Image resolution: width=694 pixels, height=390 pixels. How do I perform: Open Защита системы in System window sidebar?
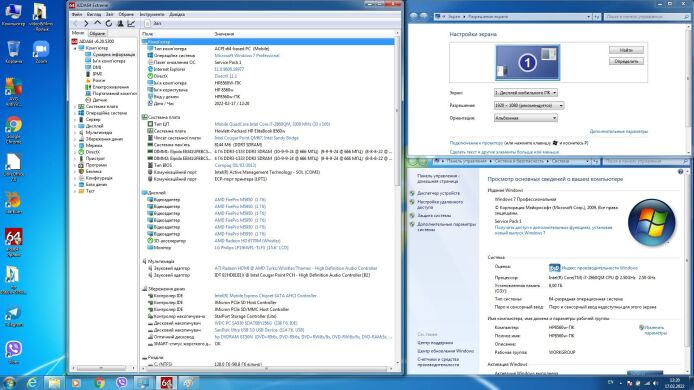(434, 216)
